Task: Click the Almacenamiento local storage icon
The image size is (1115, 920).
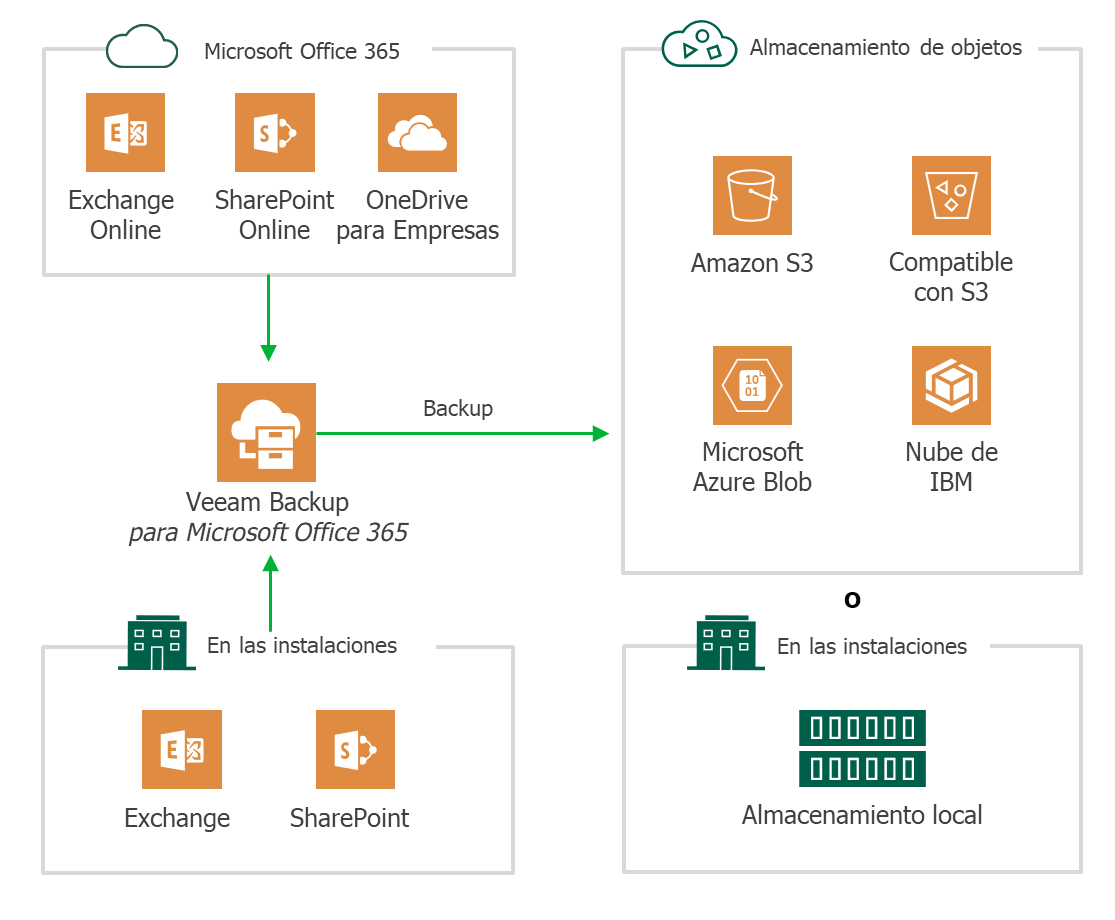Action: click(862, 748)
